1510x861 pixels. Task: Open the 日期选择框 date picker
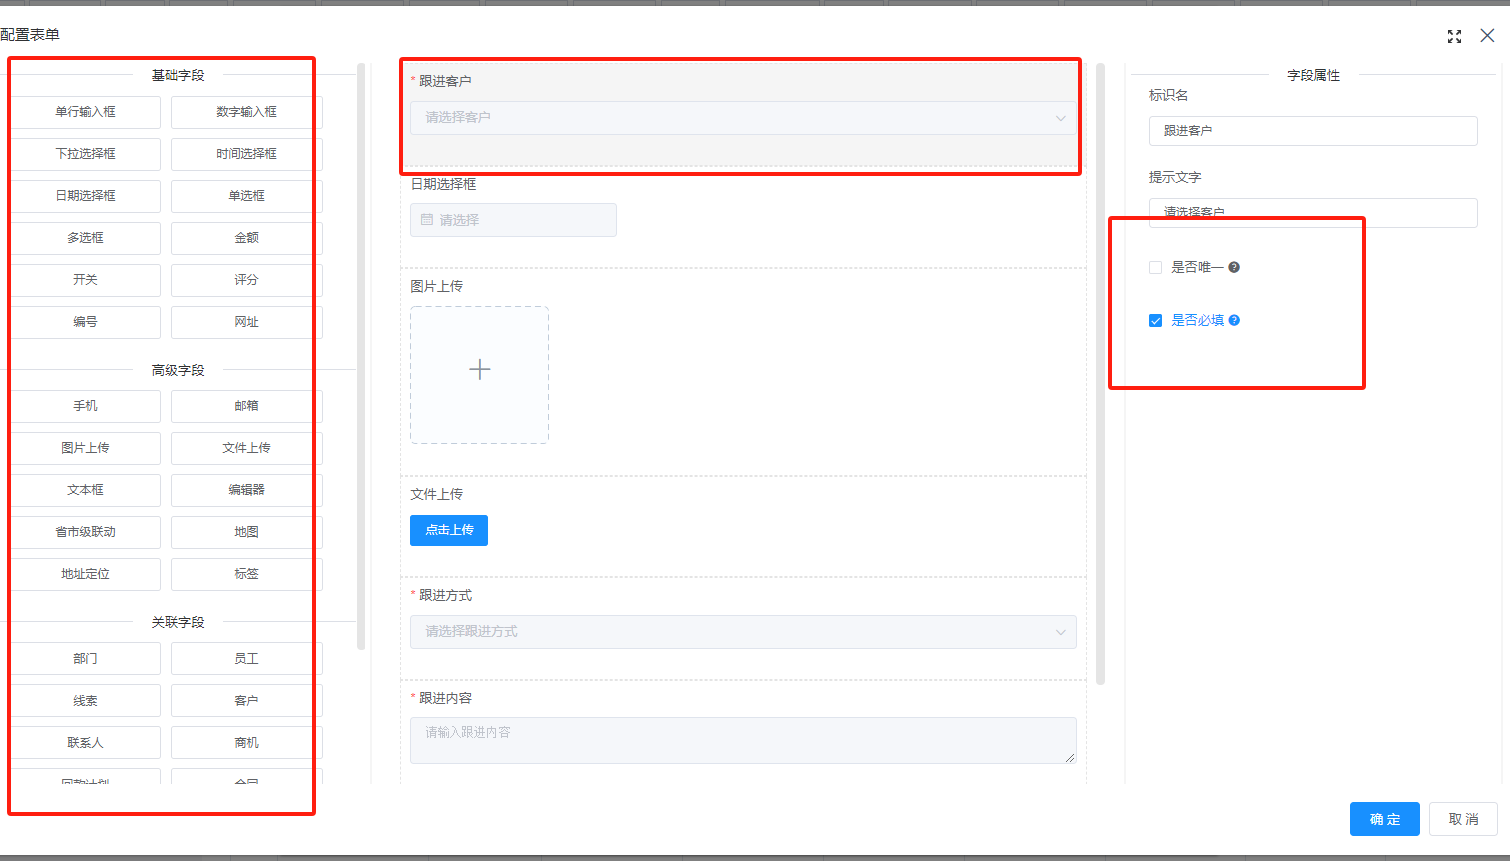513,220
